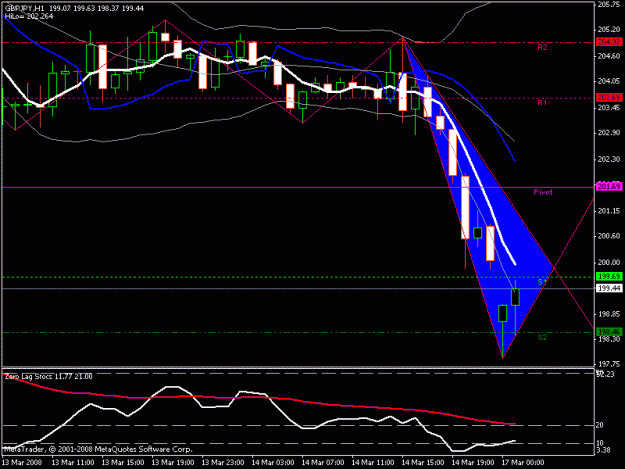This screenshot has width=625, height=469.
Task: Select the Pivot level label
Action: click(x=543, y=192)
